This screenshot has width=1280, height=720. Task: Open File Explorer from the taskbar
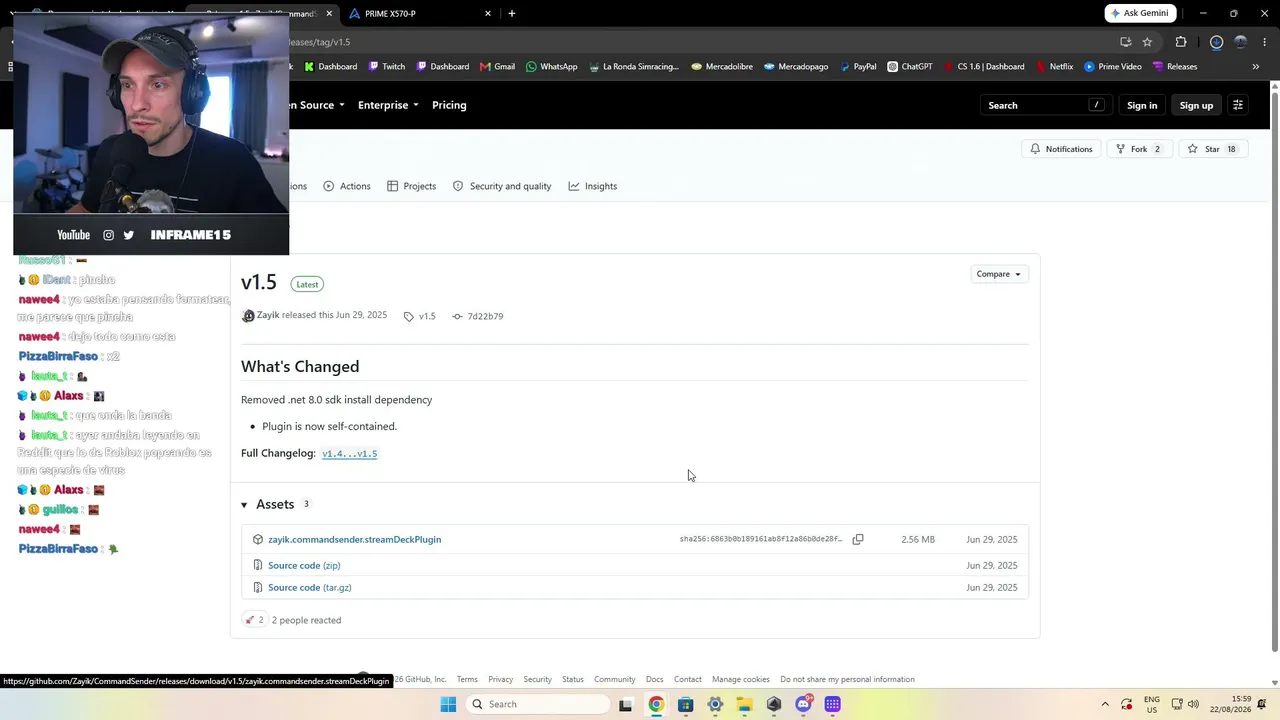click(744, 704)
